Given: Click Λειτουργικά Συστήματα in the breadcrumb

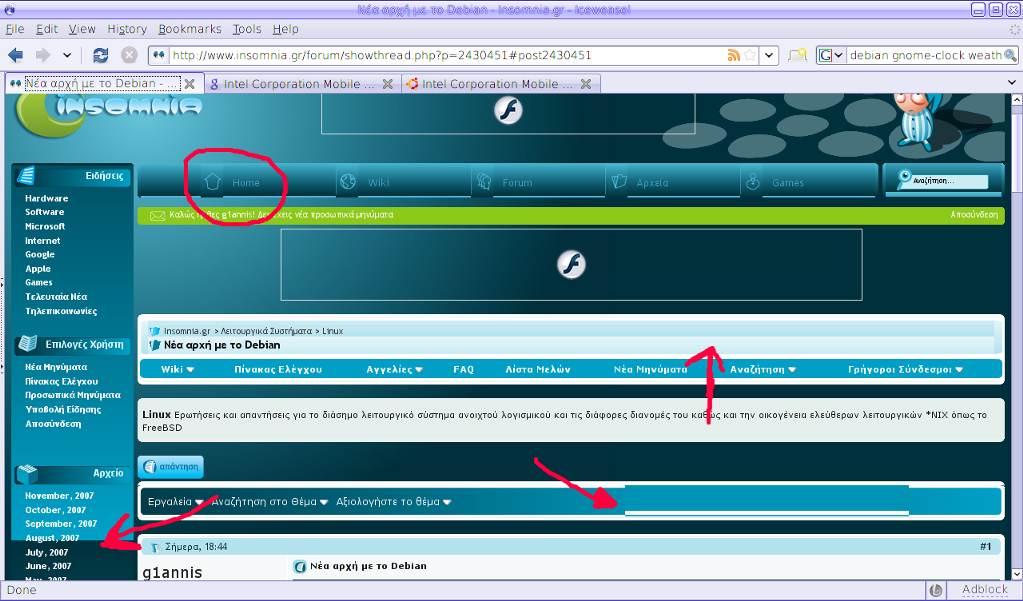Looking at the screenshot, I should pyautogui.click(x=266, y=331).
